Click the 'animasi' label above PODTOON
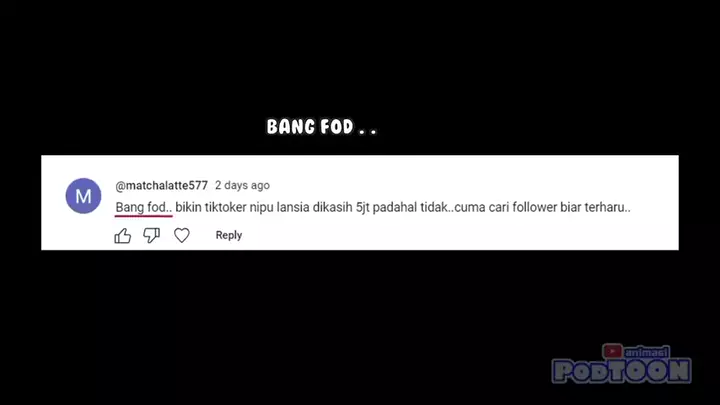 (x=647, y=353)
